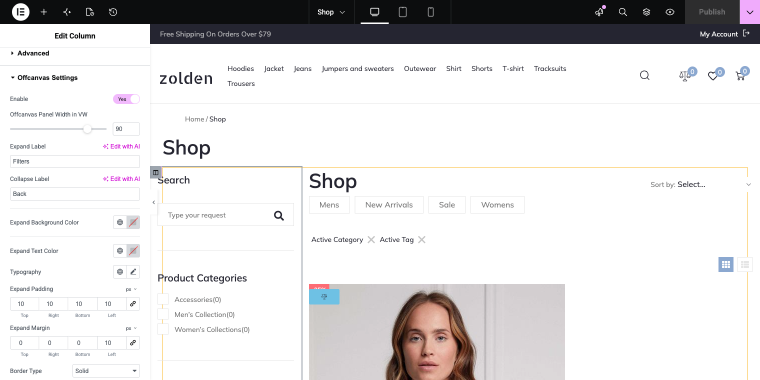Open the Shop document dropdown
Image resolution: width=760 pixels, height=380 pixels.
pyautogui.click(x=332, y=12)
